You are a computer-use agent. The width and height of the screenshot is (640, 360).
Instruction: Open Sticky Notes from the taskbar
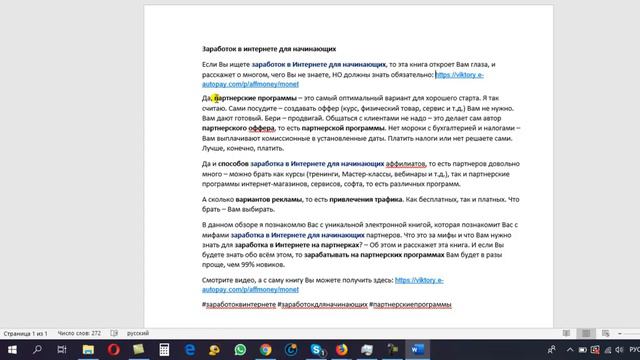[x=139, y=350]
